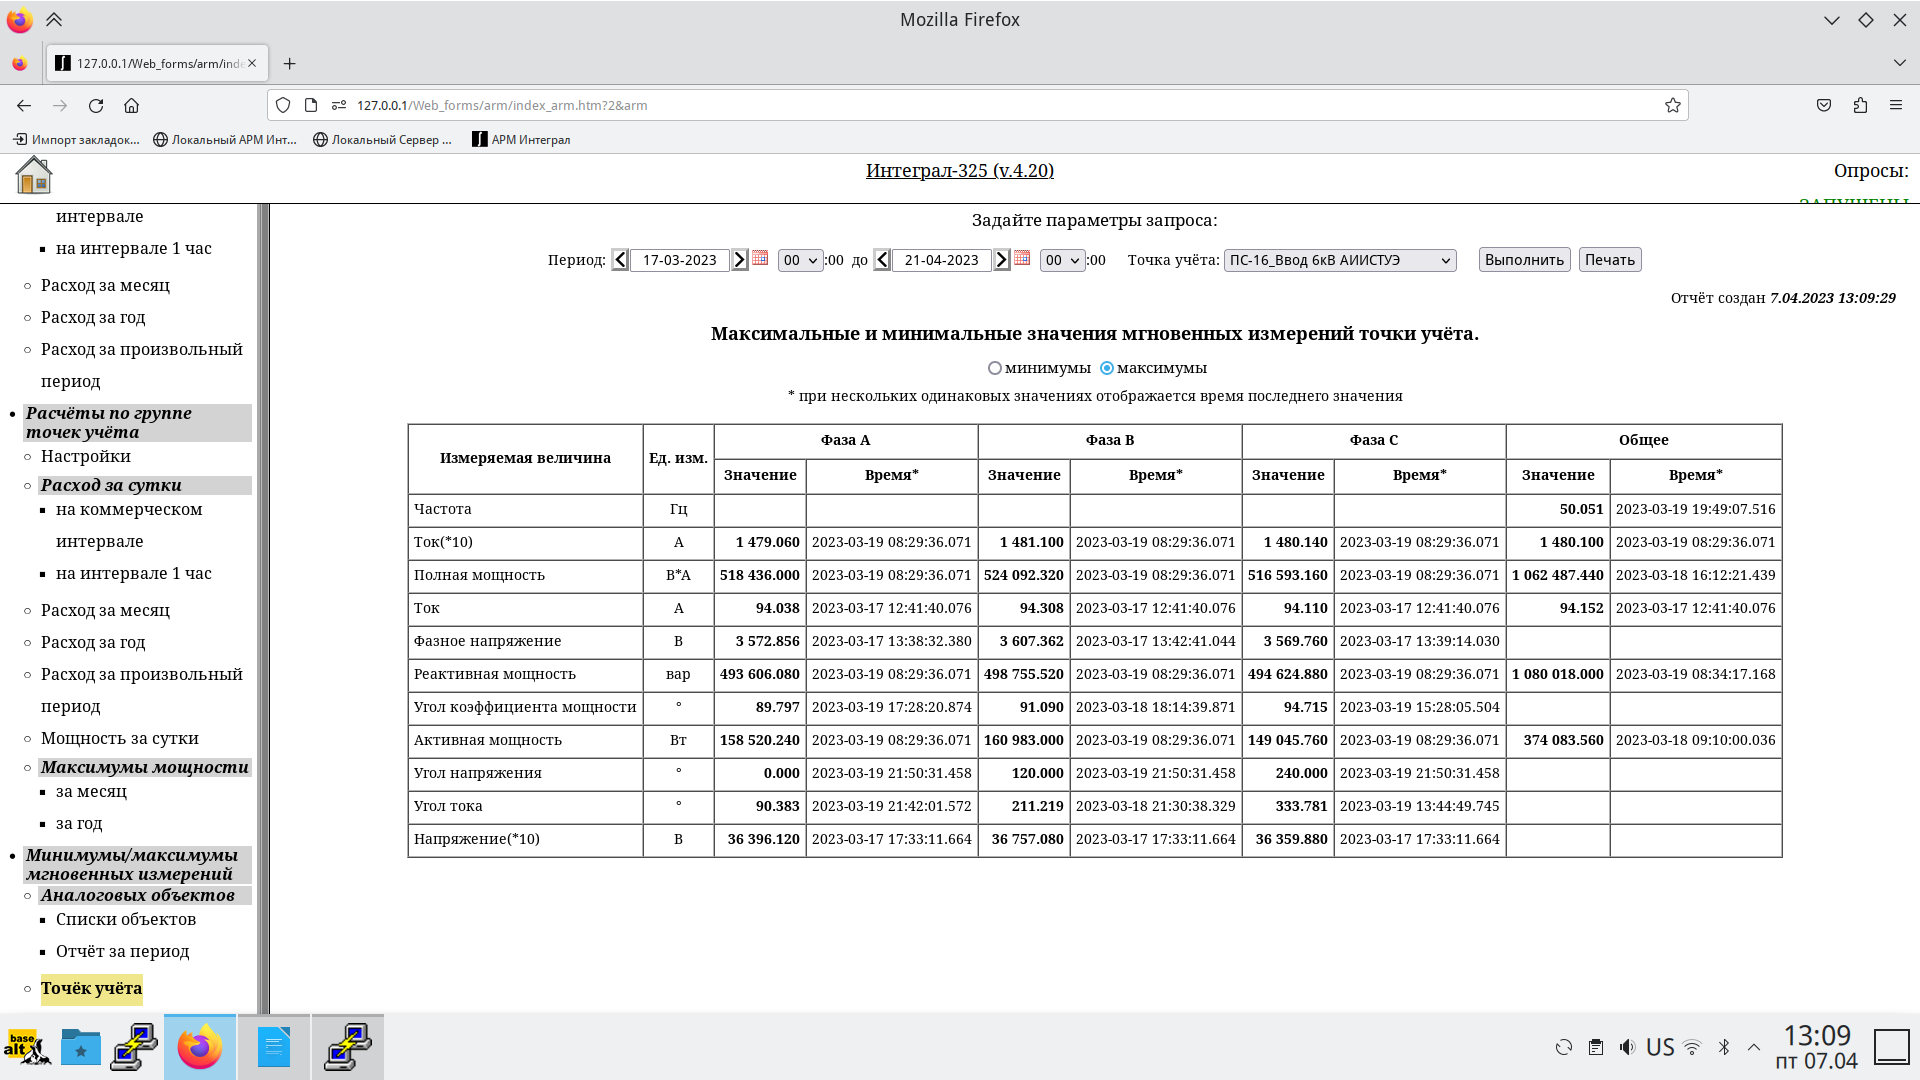
Task: Open the end hour dropdown
Action: [1063, 260]
